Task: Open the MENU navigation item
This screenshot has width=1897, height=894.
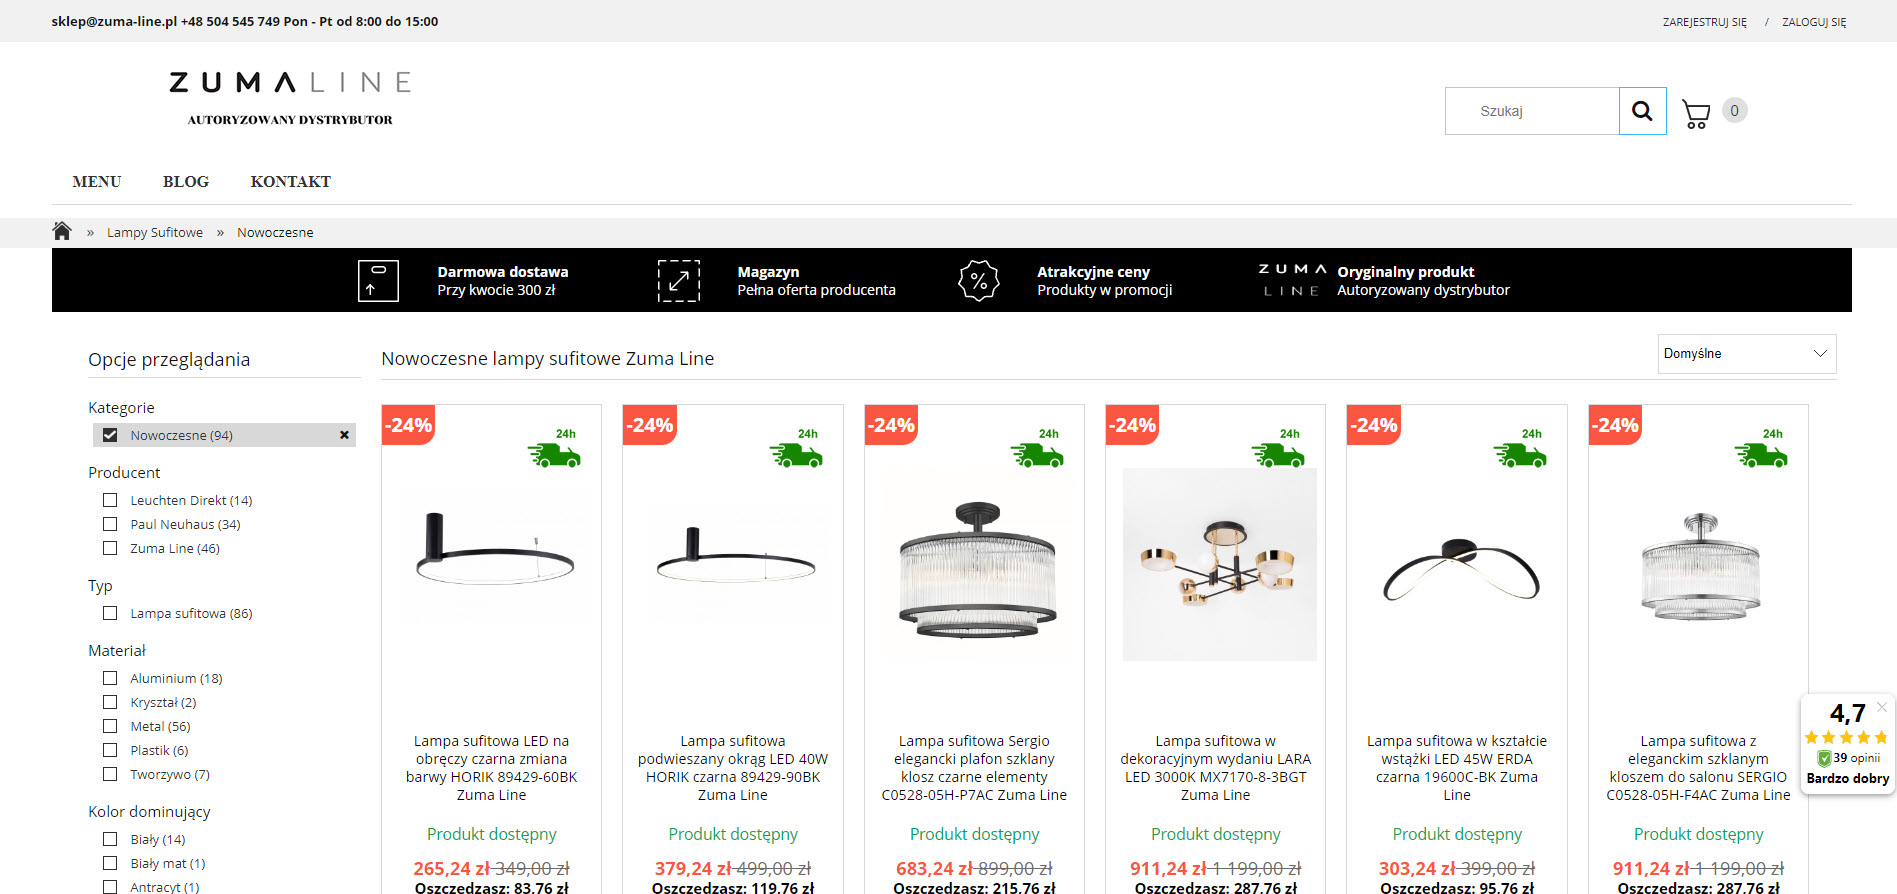Action: tap(97, 182)
